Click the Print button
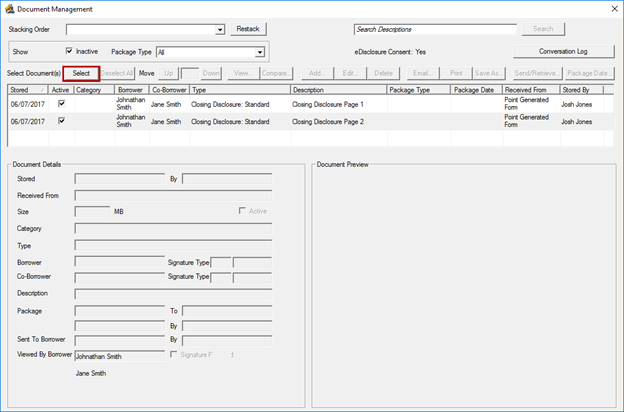This screenshot has width=624, height=412. 456,73
